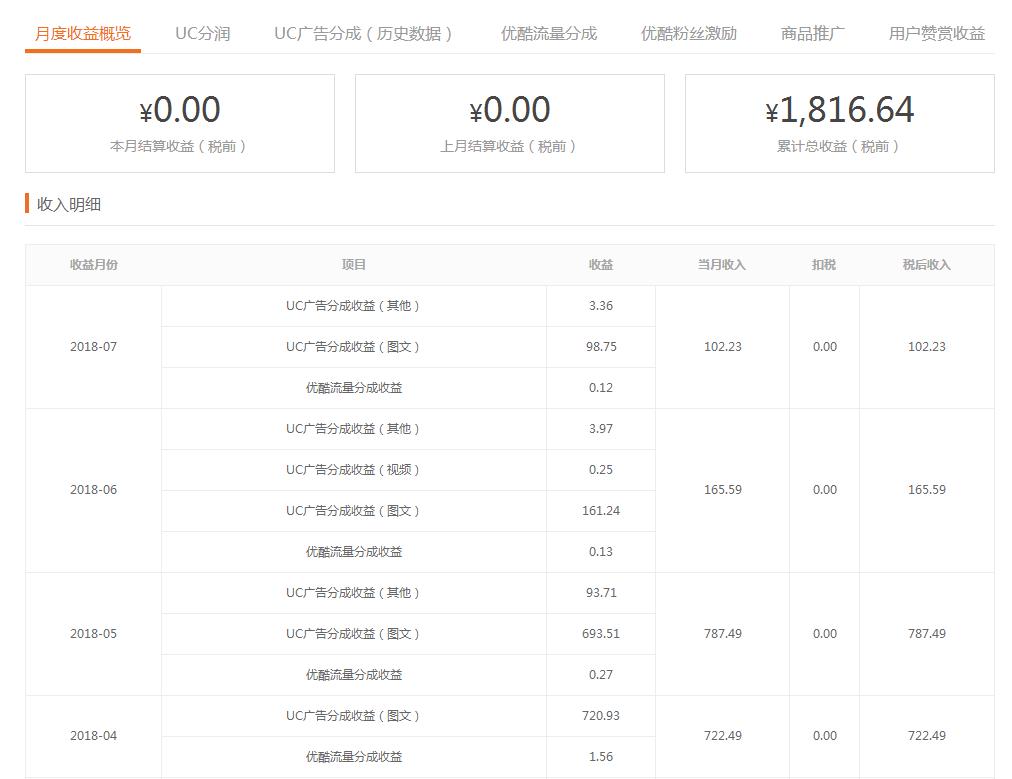
Task: Select the 2018-07 month row
Action: tap(94, 346)
